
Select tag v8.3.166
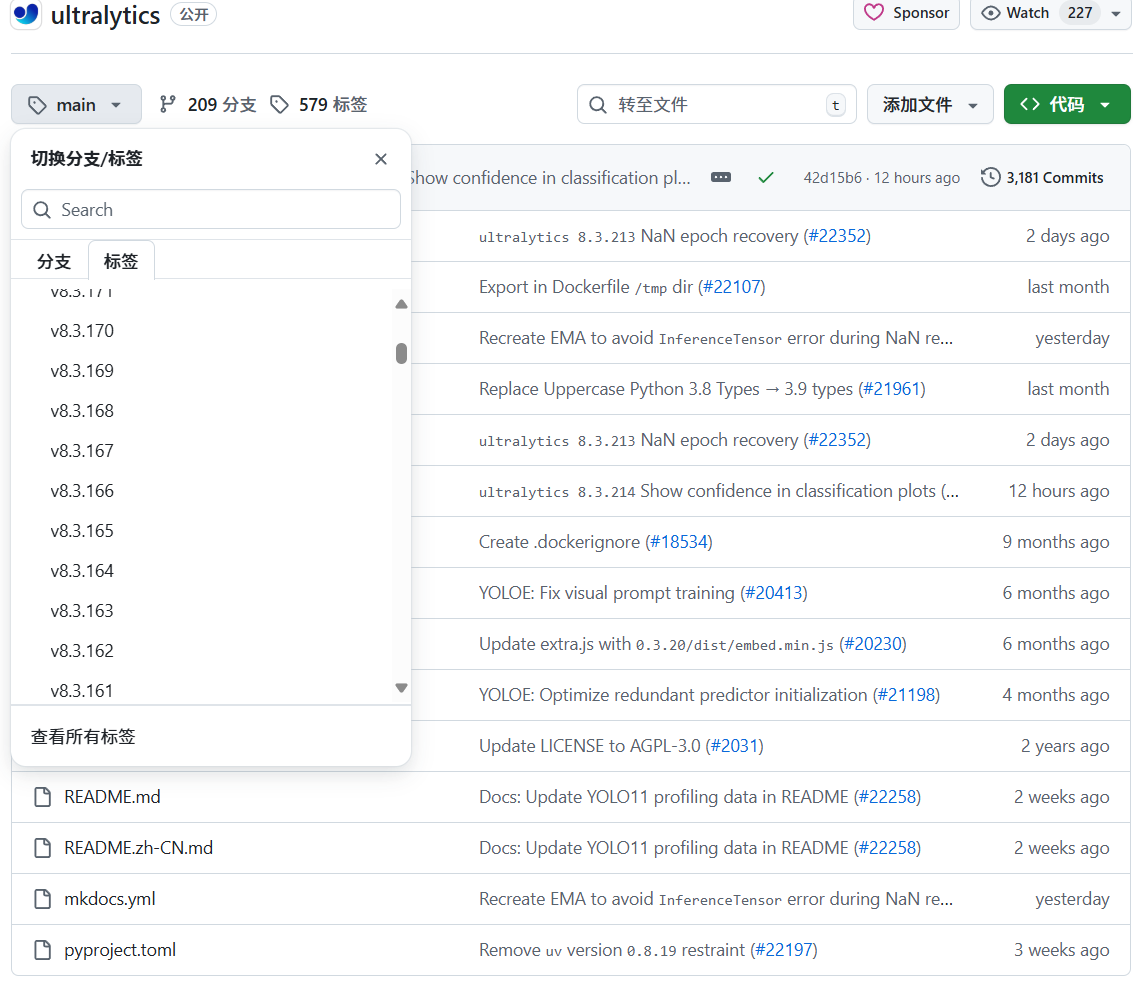tap(82, 491)
